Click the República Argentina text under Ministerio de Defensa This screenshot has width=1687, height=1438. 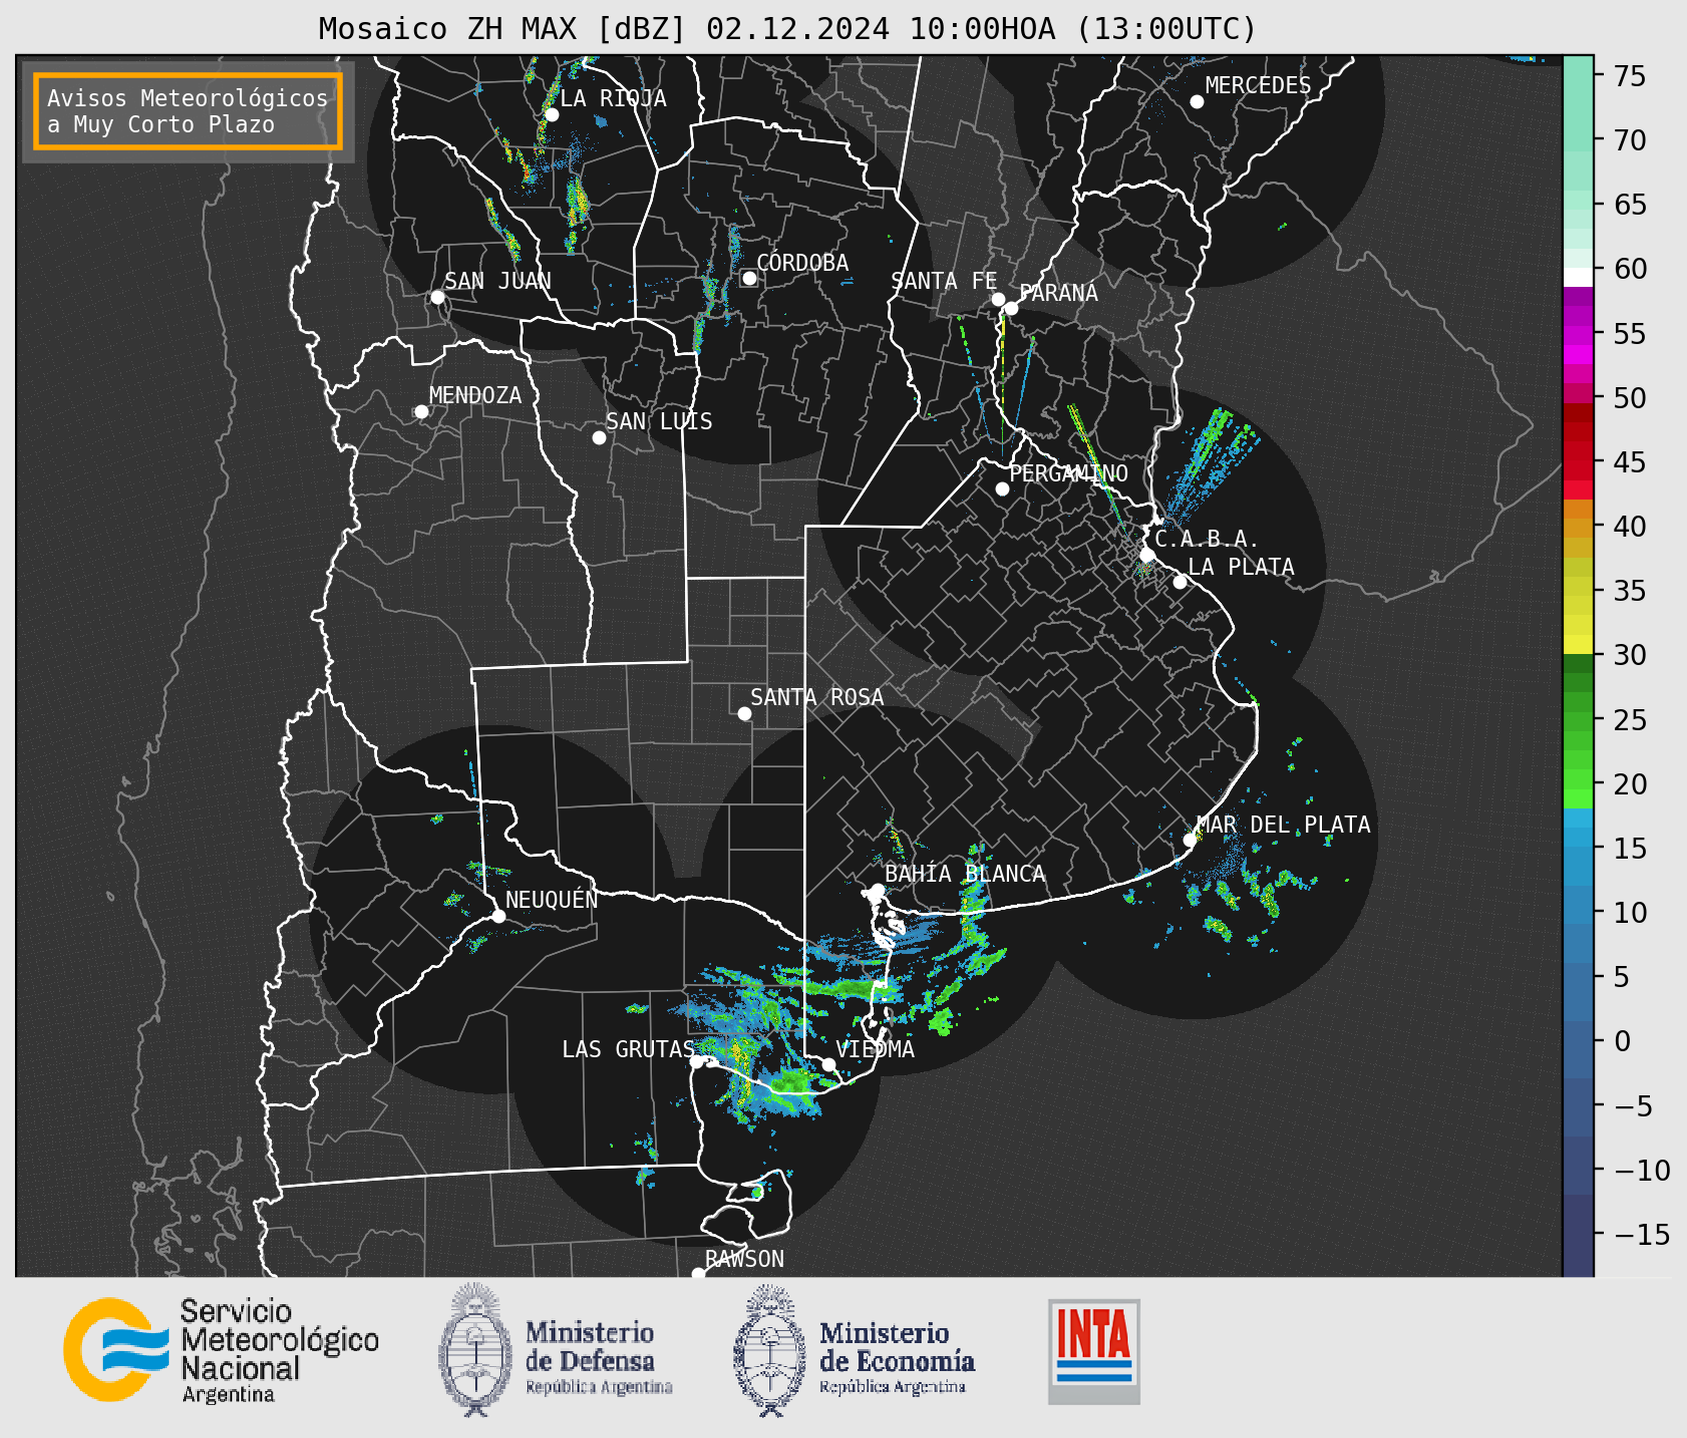pos(599,1387)
